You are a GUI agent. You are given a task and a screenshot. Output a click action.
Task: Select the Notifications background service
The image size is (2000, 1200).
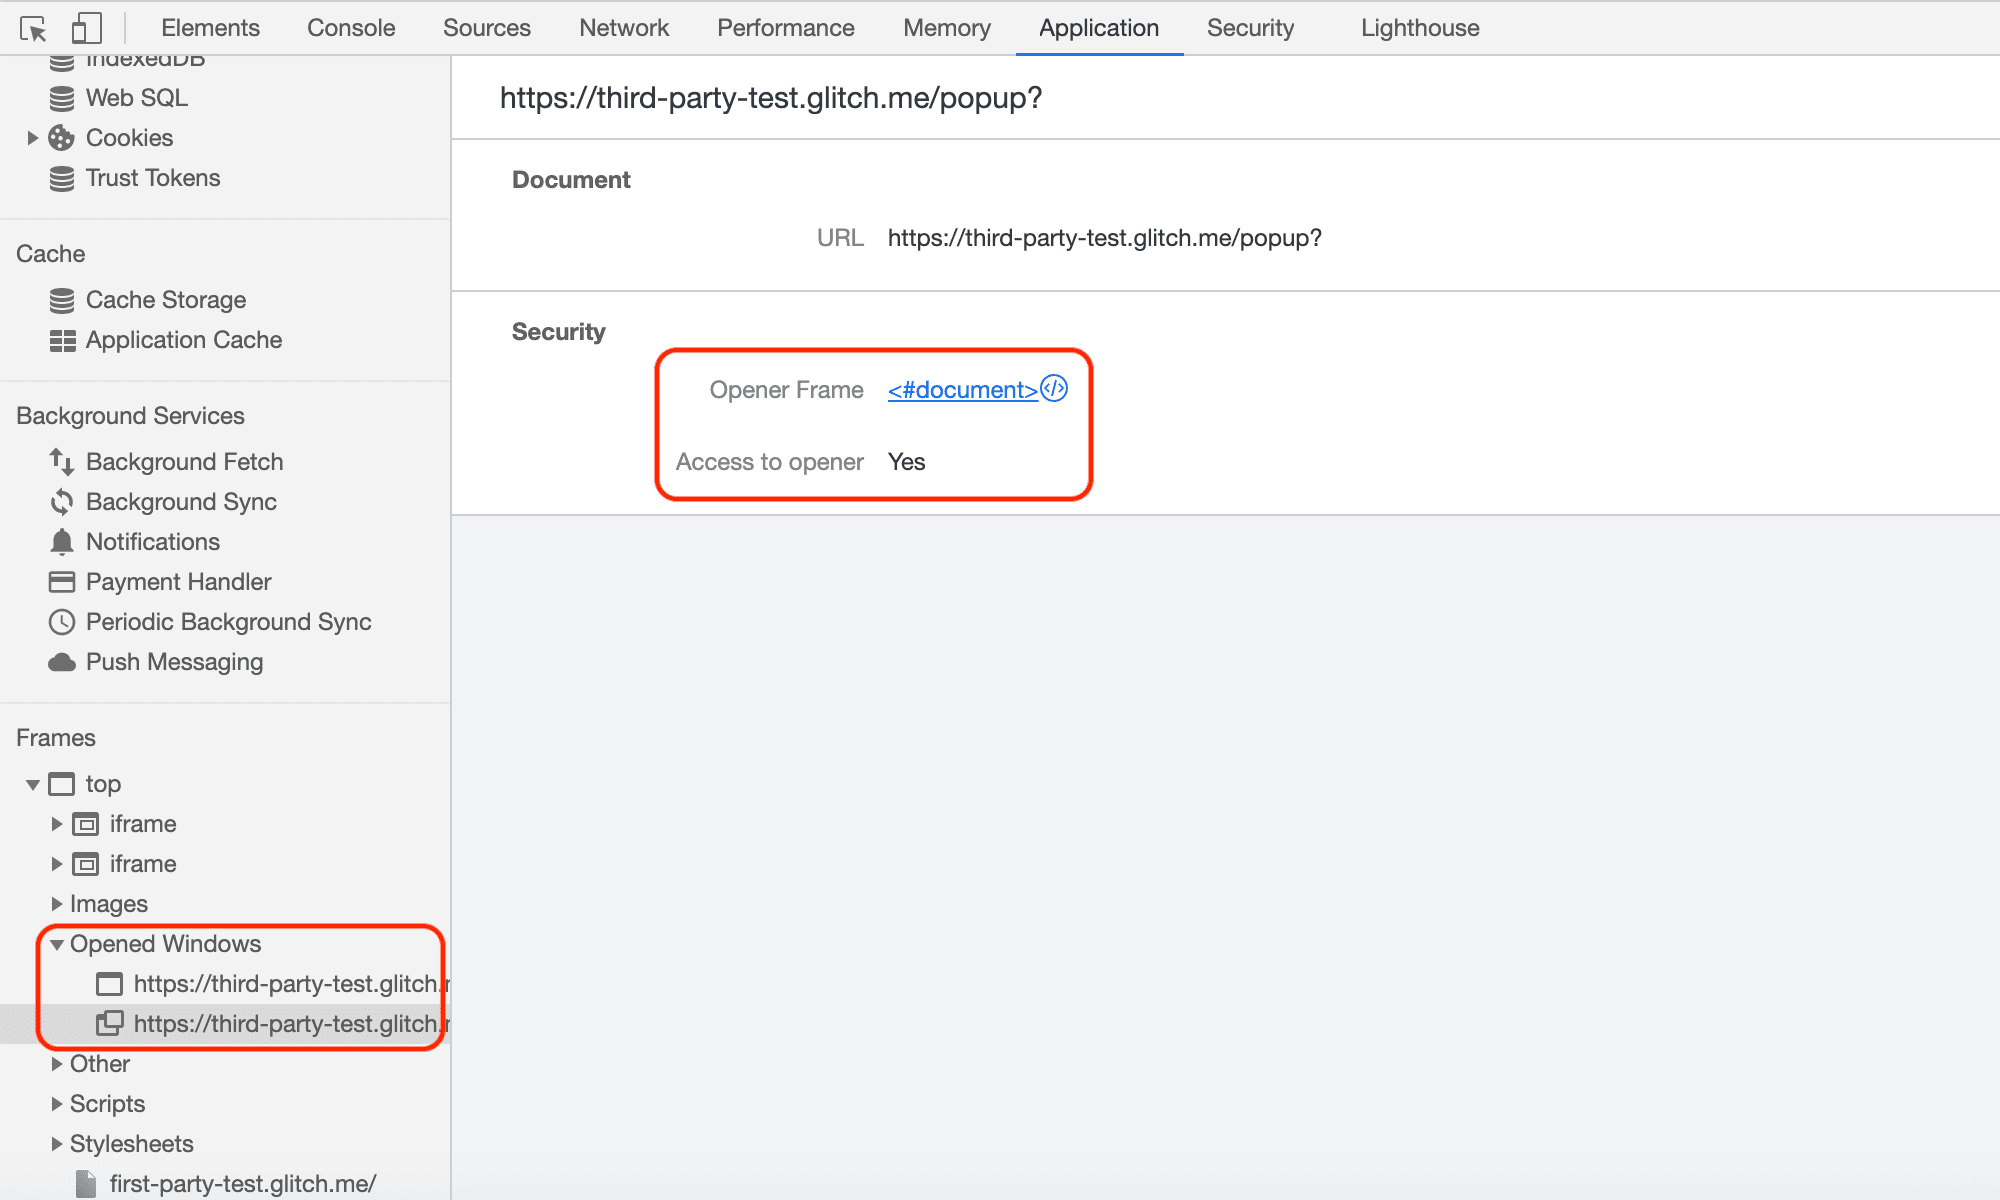click(153, 543)
